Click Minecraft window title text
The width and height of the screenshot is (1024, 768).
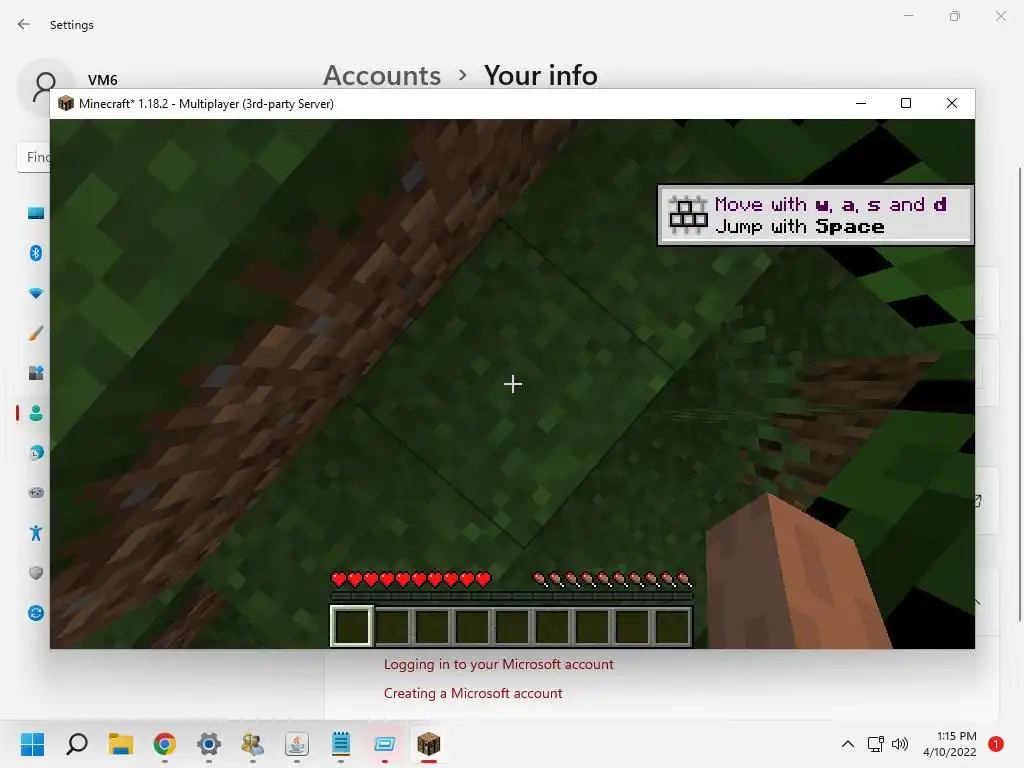click(206, 104)
